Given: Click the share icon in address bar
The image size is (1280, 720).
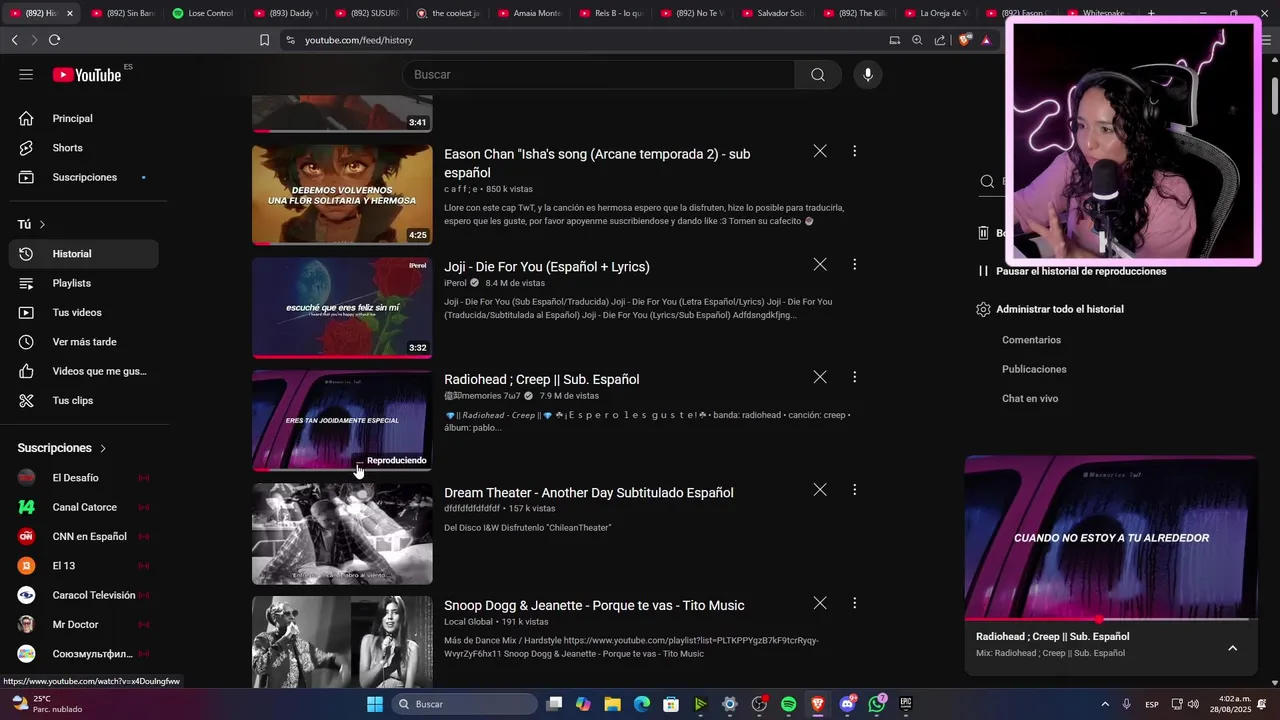Looking at the screenshot, I should tap(940, 40).
